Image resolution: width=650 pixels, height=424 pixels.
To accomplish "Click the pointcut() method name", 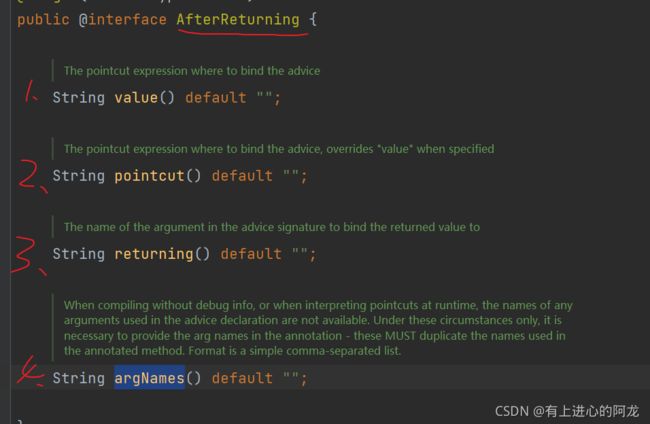I will 149,176.
